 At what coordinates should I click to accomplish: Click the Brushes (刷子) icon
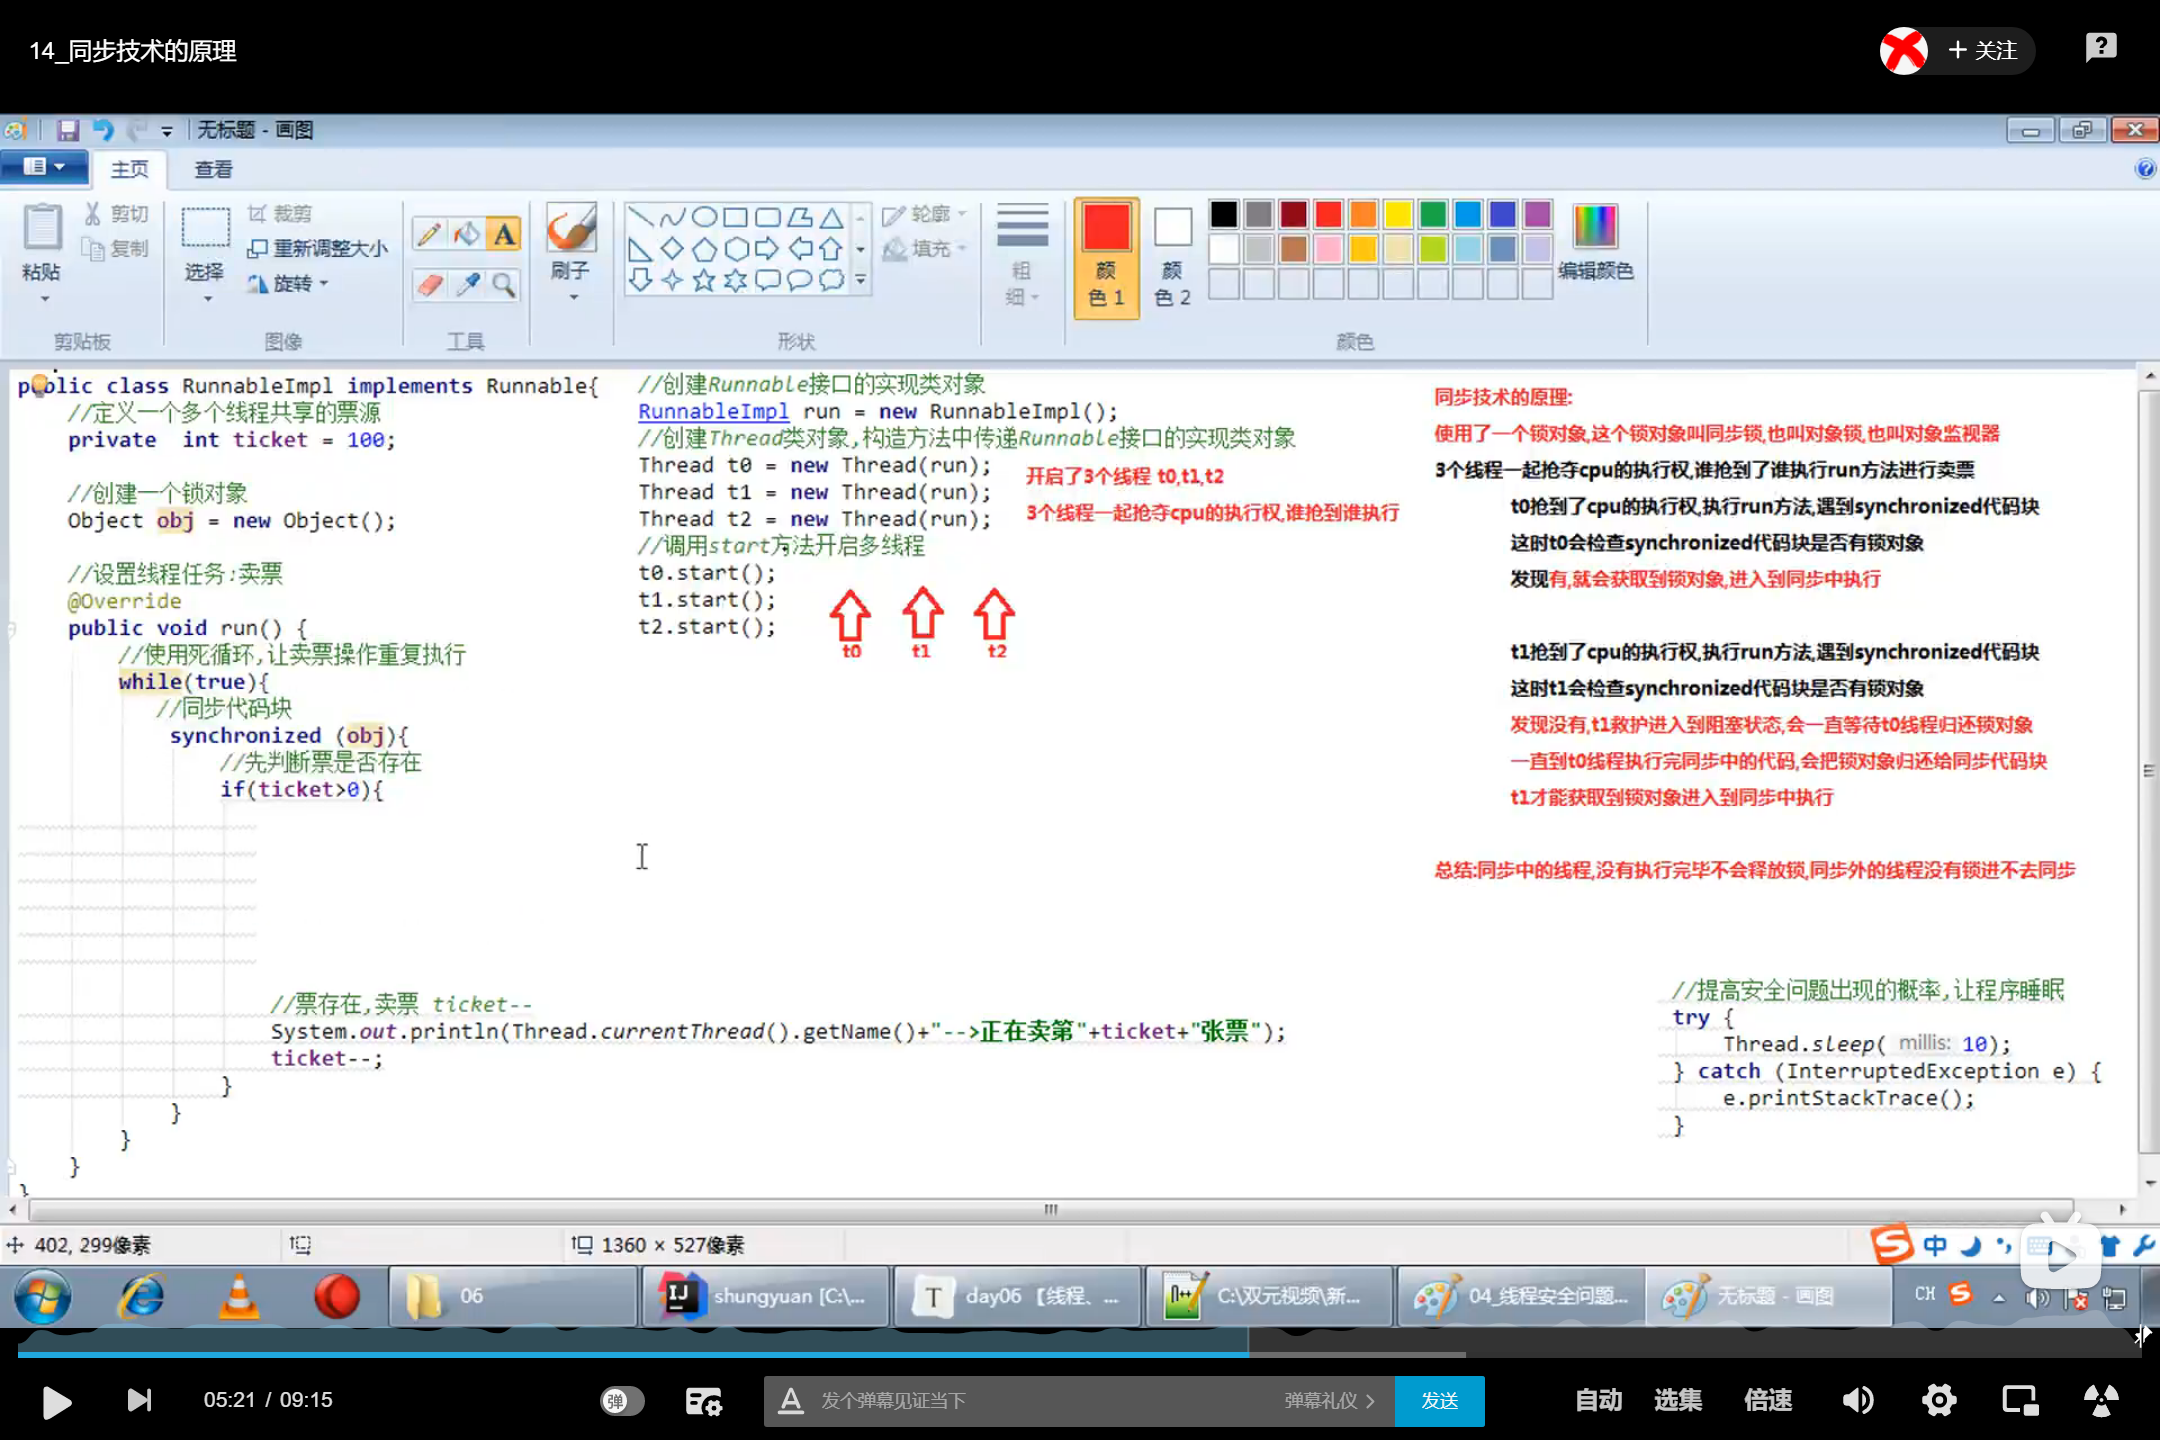pos(572,229)
